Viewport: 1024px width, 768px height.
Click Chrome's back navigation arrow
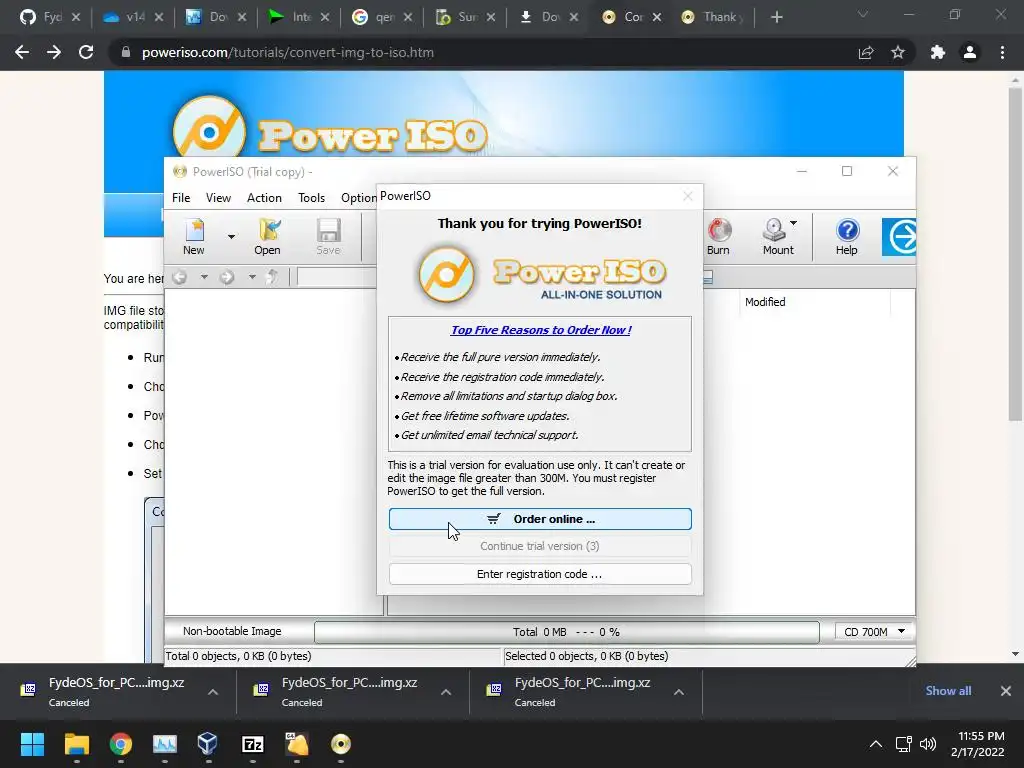[22, 52]
